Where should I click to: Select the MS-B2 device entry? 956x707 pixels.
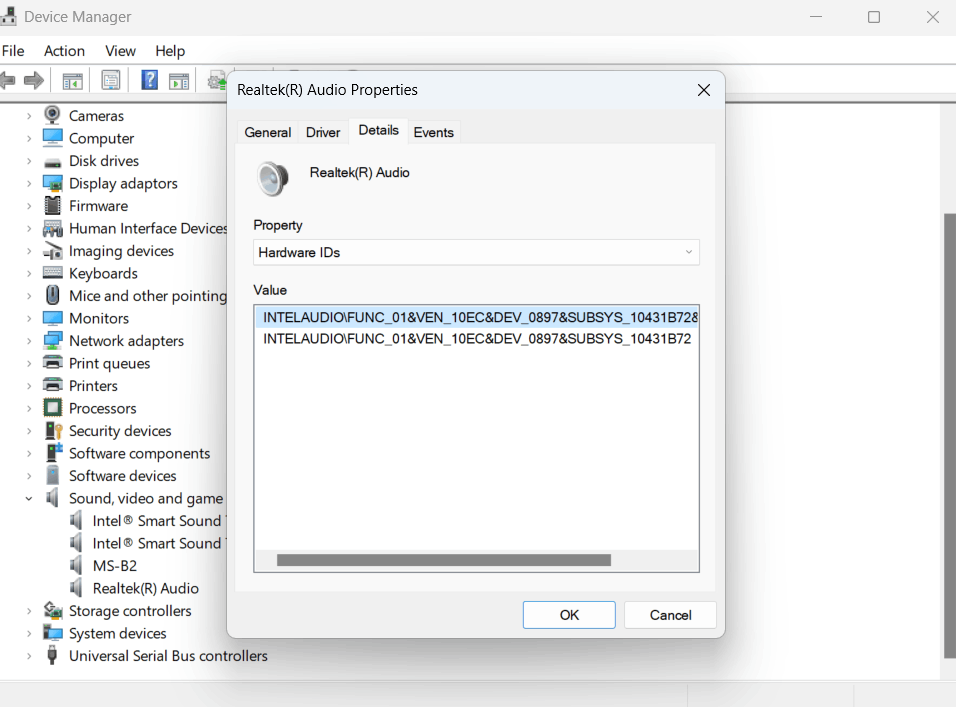pyautogui.click(x=115, y=566)
